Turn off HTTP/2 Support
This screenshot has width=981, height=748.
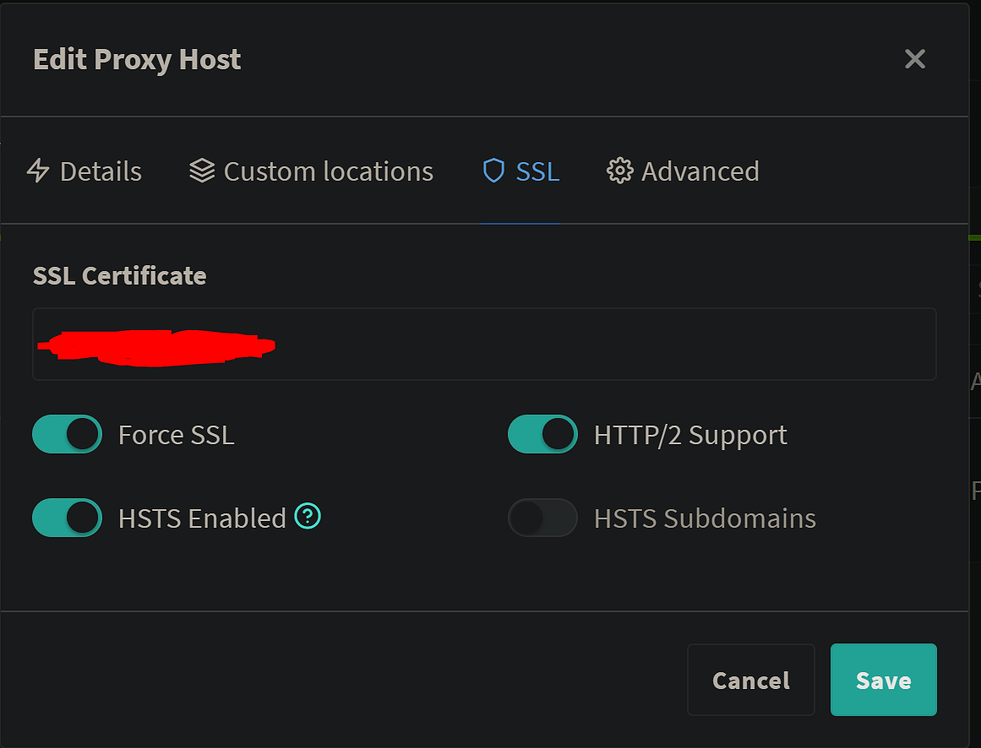542,434
